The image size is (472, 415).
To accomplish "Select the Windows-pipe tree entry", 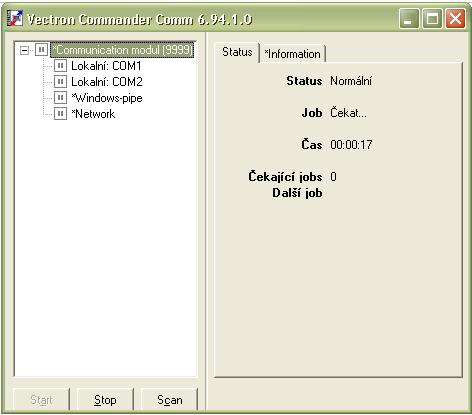I will (107, 98).
